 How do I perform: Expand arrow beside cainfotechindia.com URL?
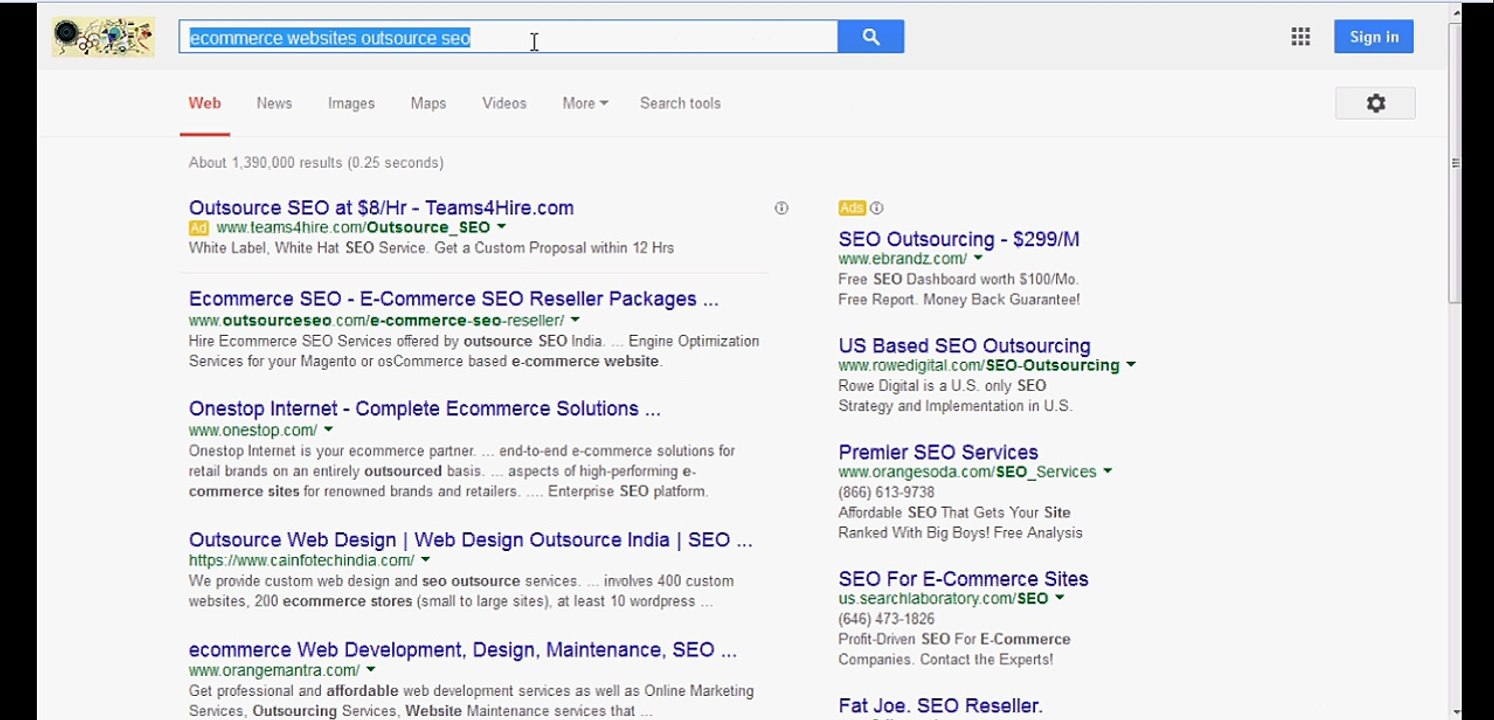[425, 561]
